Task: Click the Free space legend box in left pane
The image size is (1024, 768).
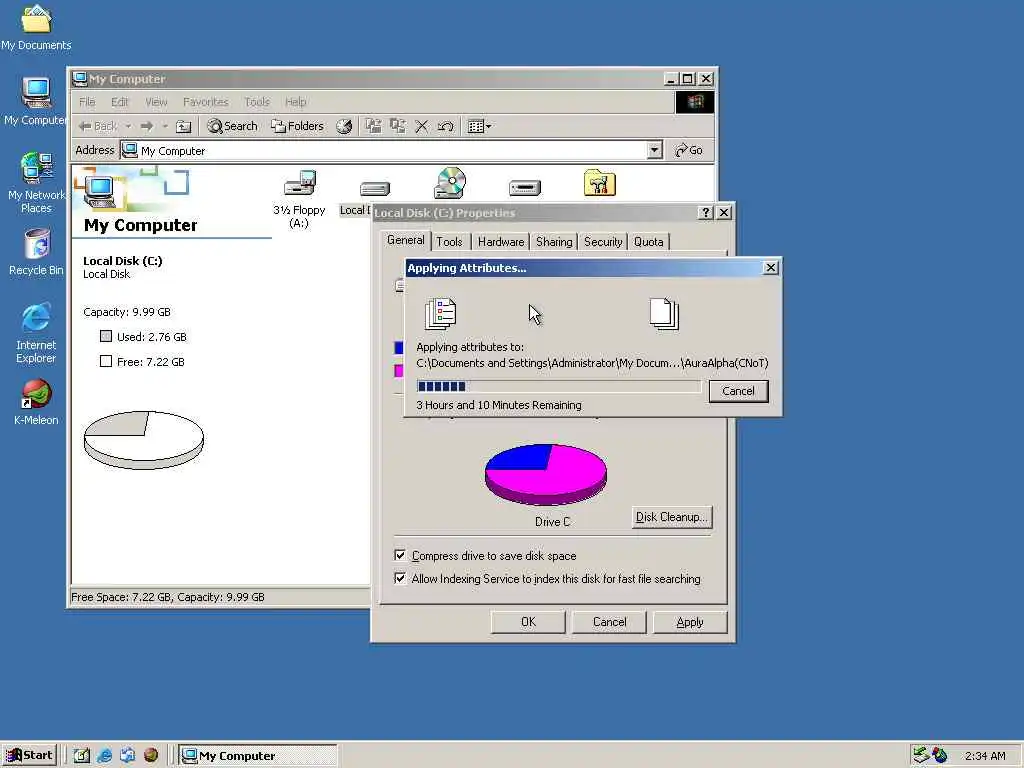Action: (x=106, y=360)
